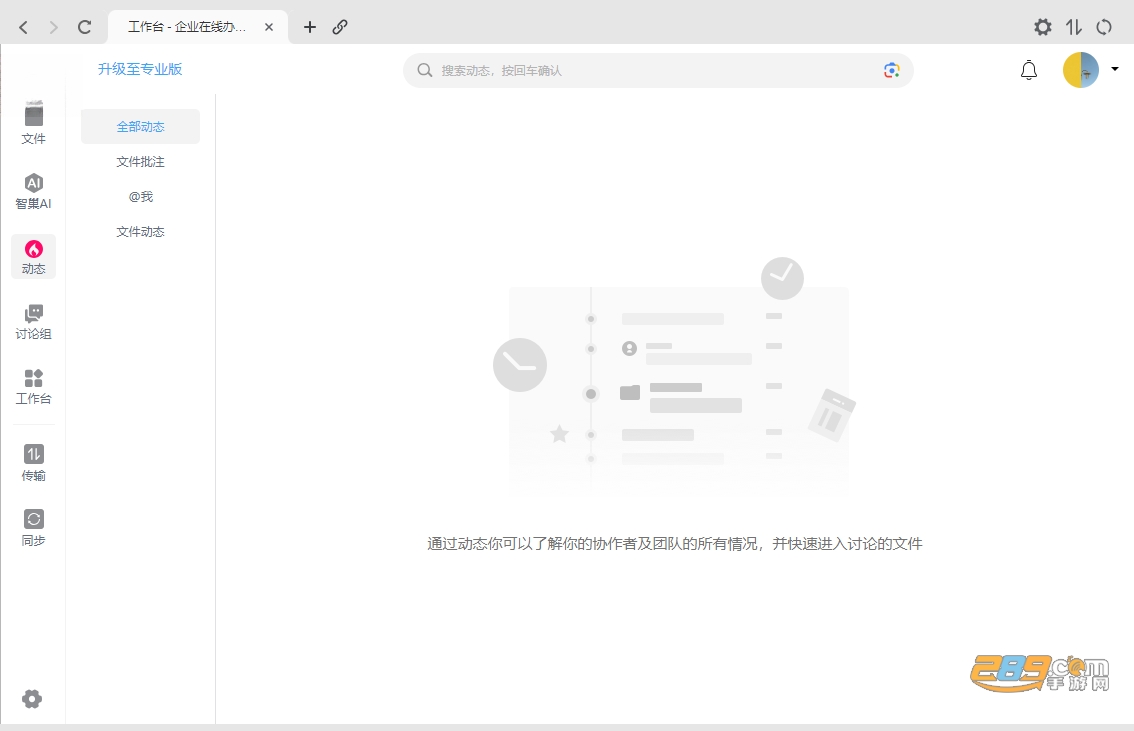Click the colorful AI icon in the search bar

[891, 70]
